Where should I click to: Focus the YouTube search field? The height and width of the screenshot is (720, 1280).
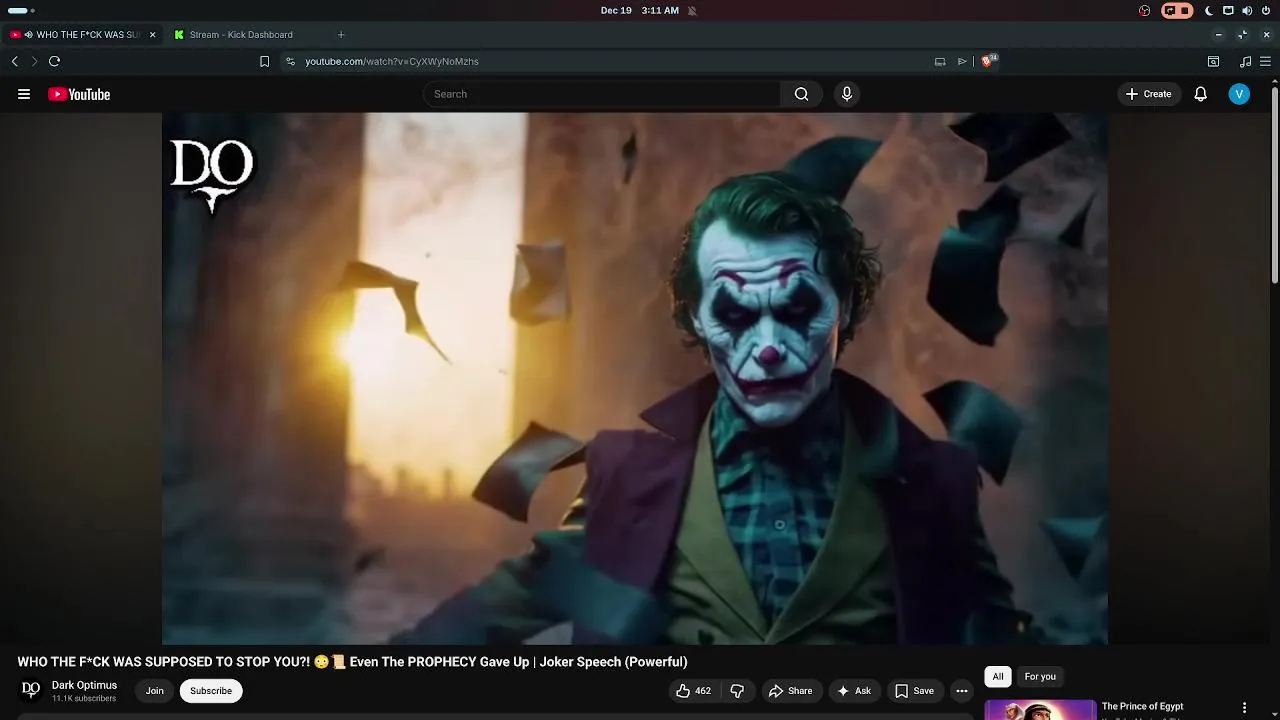tap(602, 94)
